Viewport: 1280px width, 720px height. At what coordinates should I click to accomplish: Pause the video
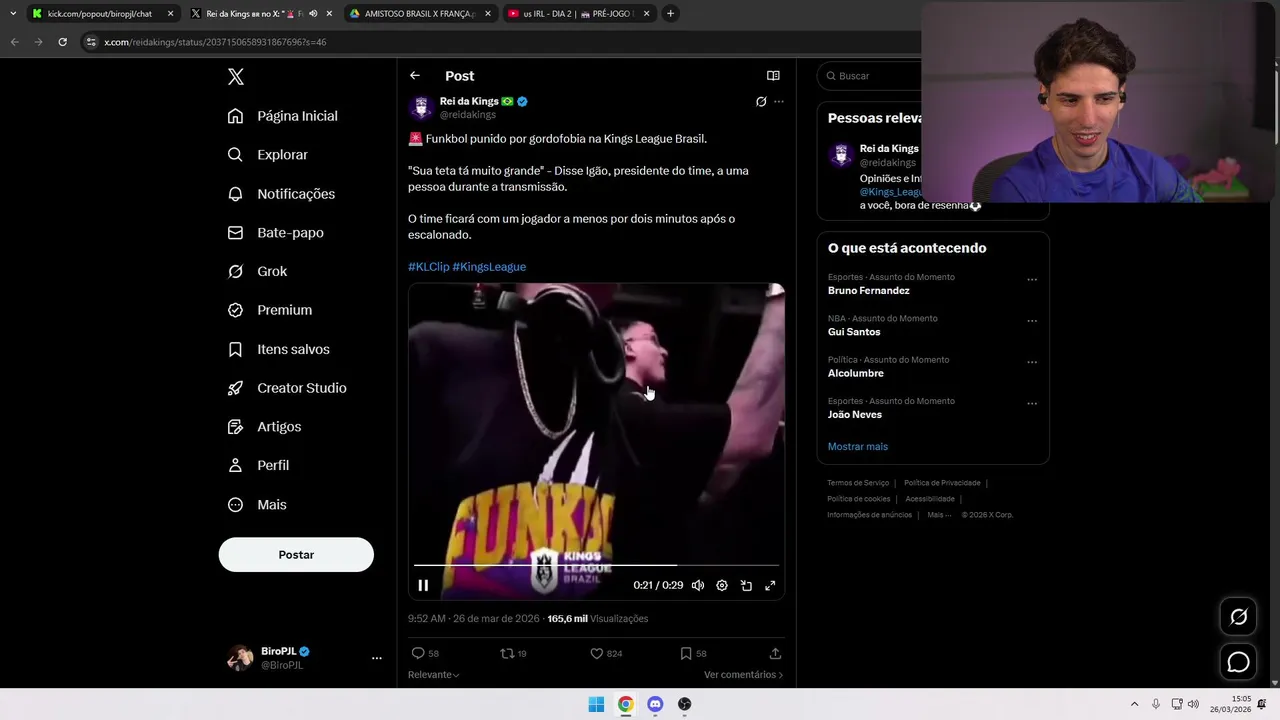(423, 586)
